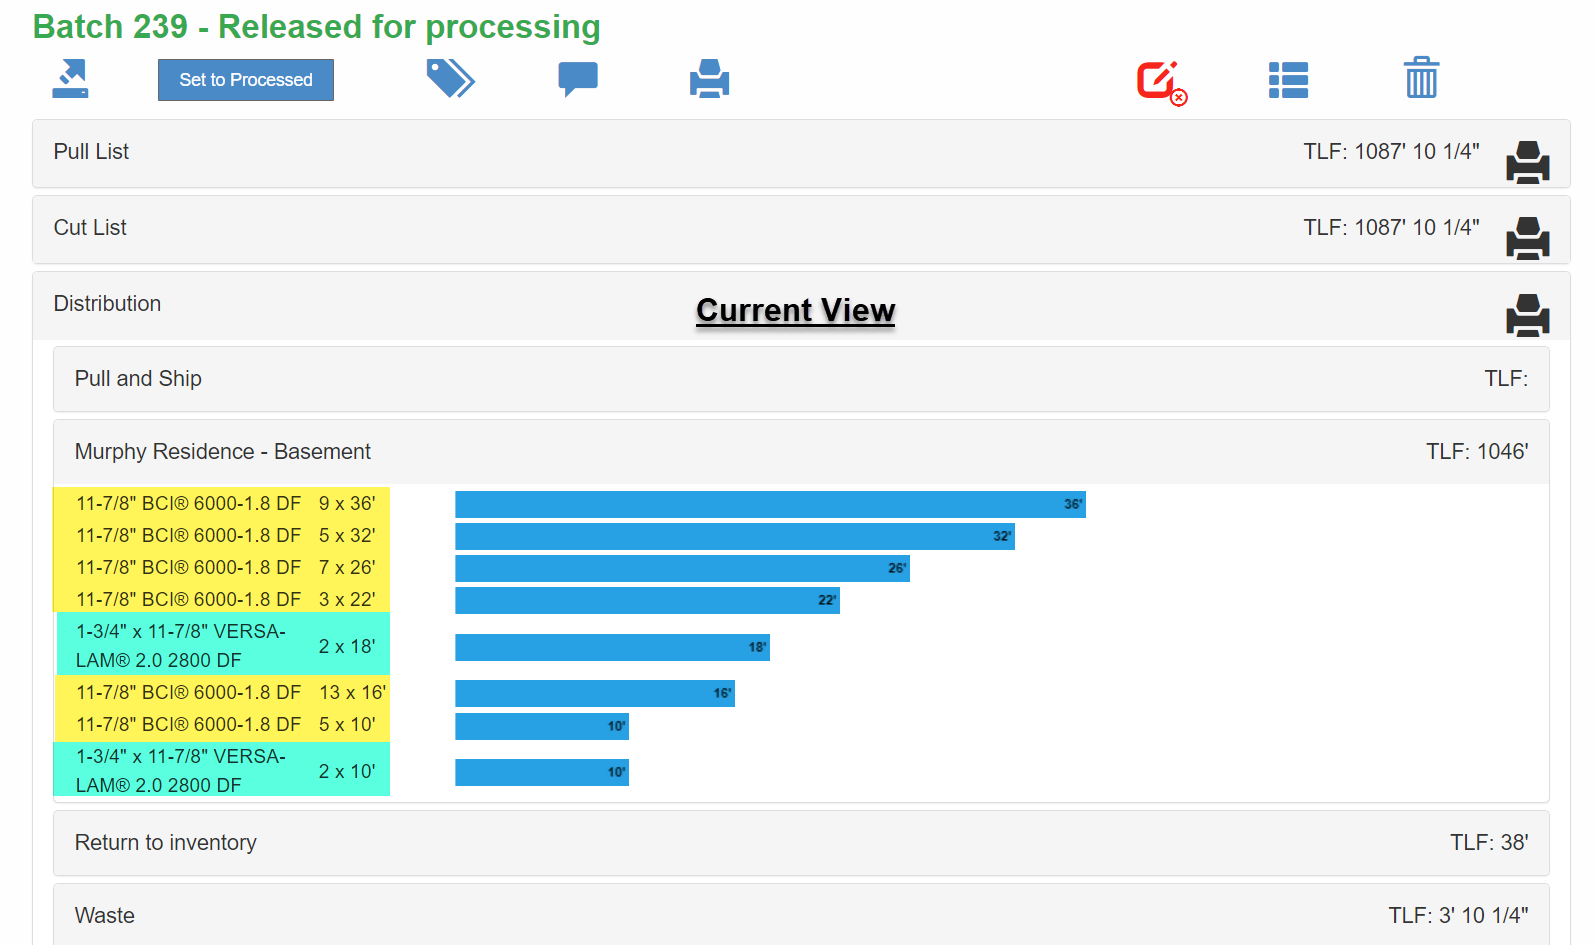Click the blue print icon in toolbar
This screenshot has height=945, width=1595.
pyautogui.click(x=709, y=79)
